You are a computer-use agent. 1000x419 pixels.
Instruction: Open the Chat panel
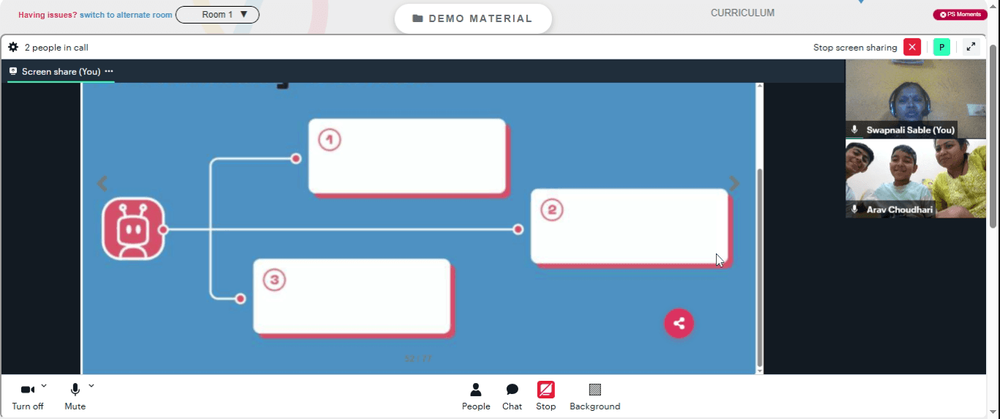512,397
